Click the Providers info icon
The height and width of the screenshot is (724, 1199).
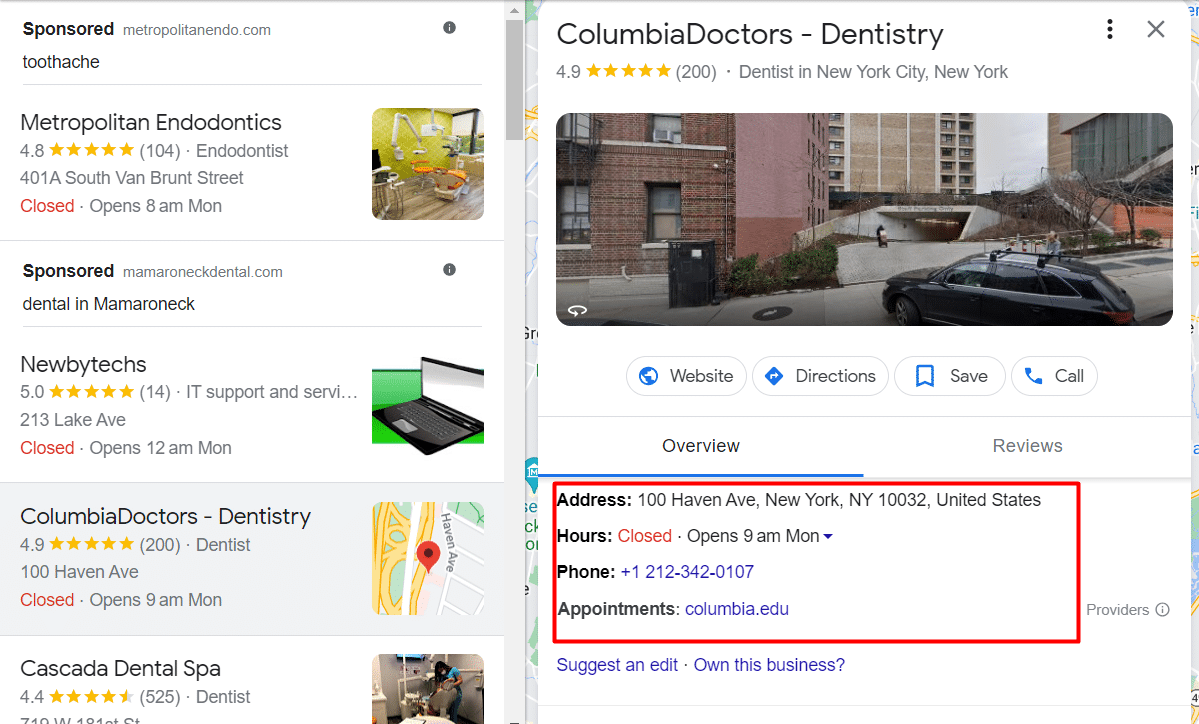pyautogui.click(x=1162, y=609)
